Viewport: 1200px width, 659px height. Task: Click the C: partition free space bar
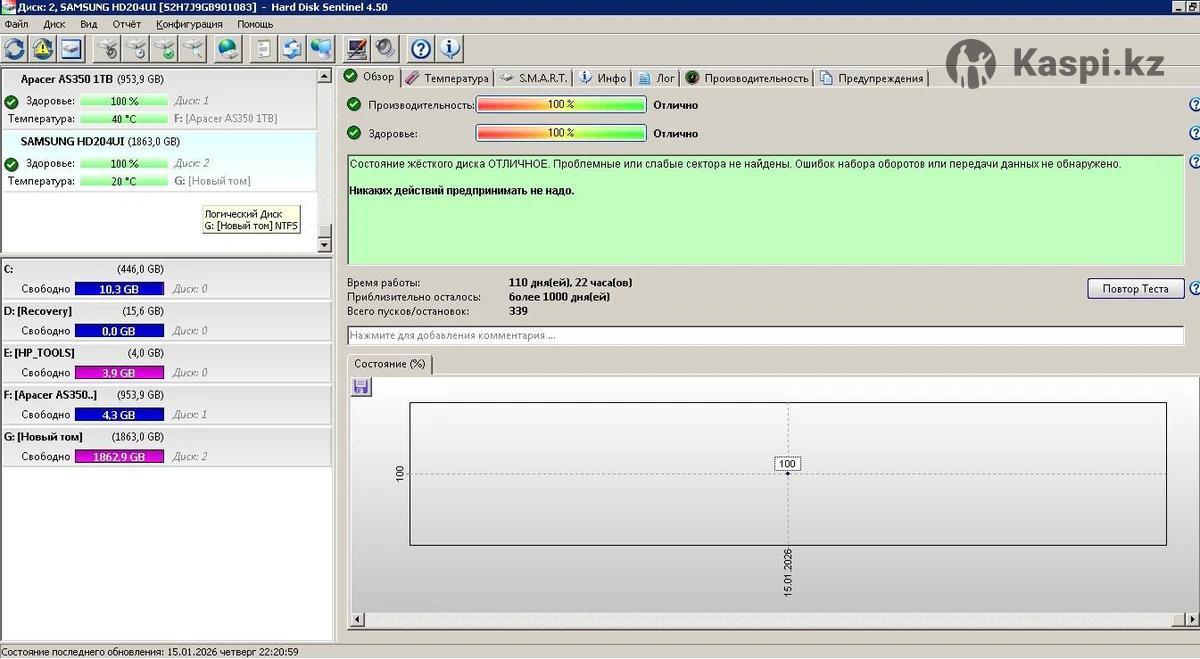(118, 289)
